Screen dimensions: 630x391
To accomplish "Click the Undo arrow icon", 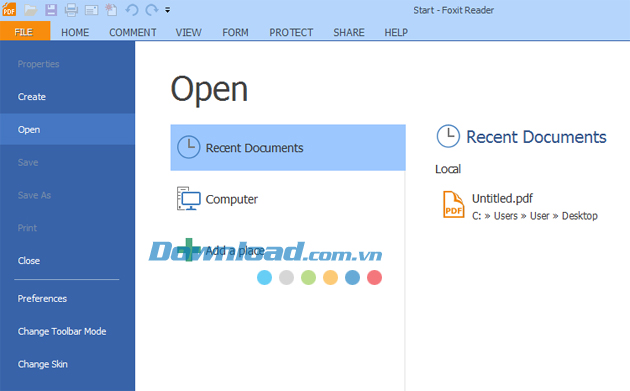I will (131, 10).
